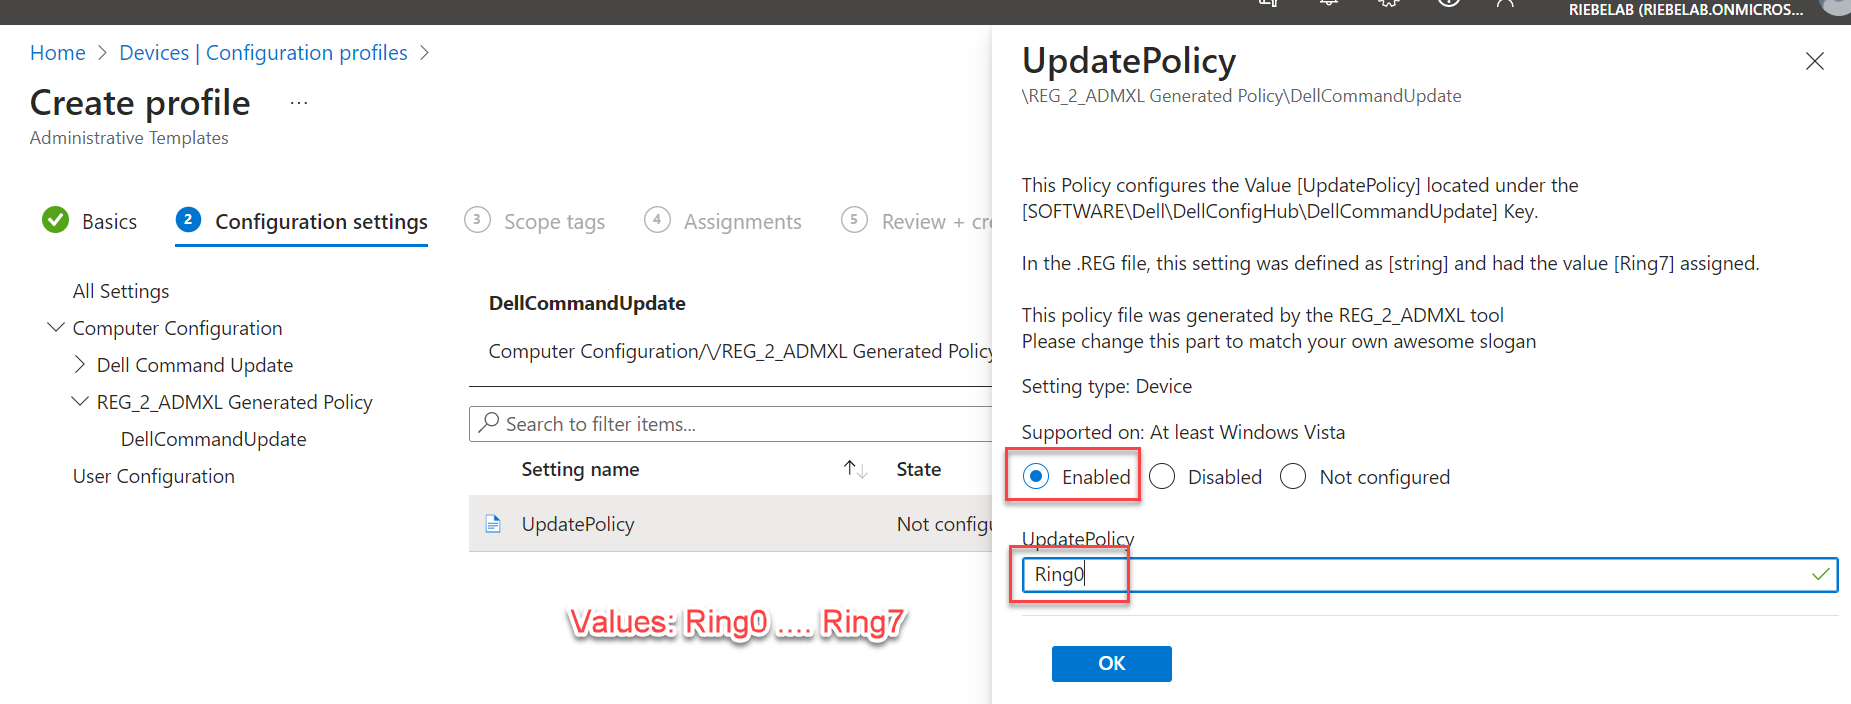Open Devices | Configuration profiles breadcrumb
Image resolution: width=1851 pixels, height=704 pixels.
tap(263, 53)
